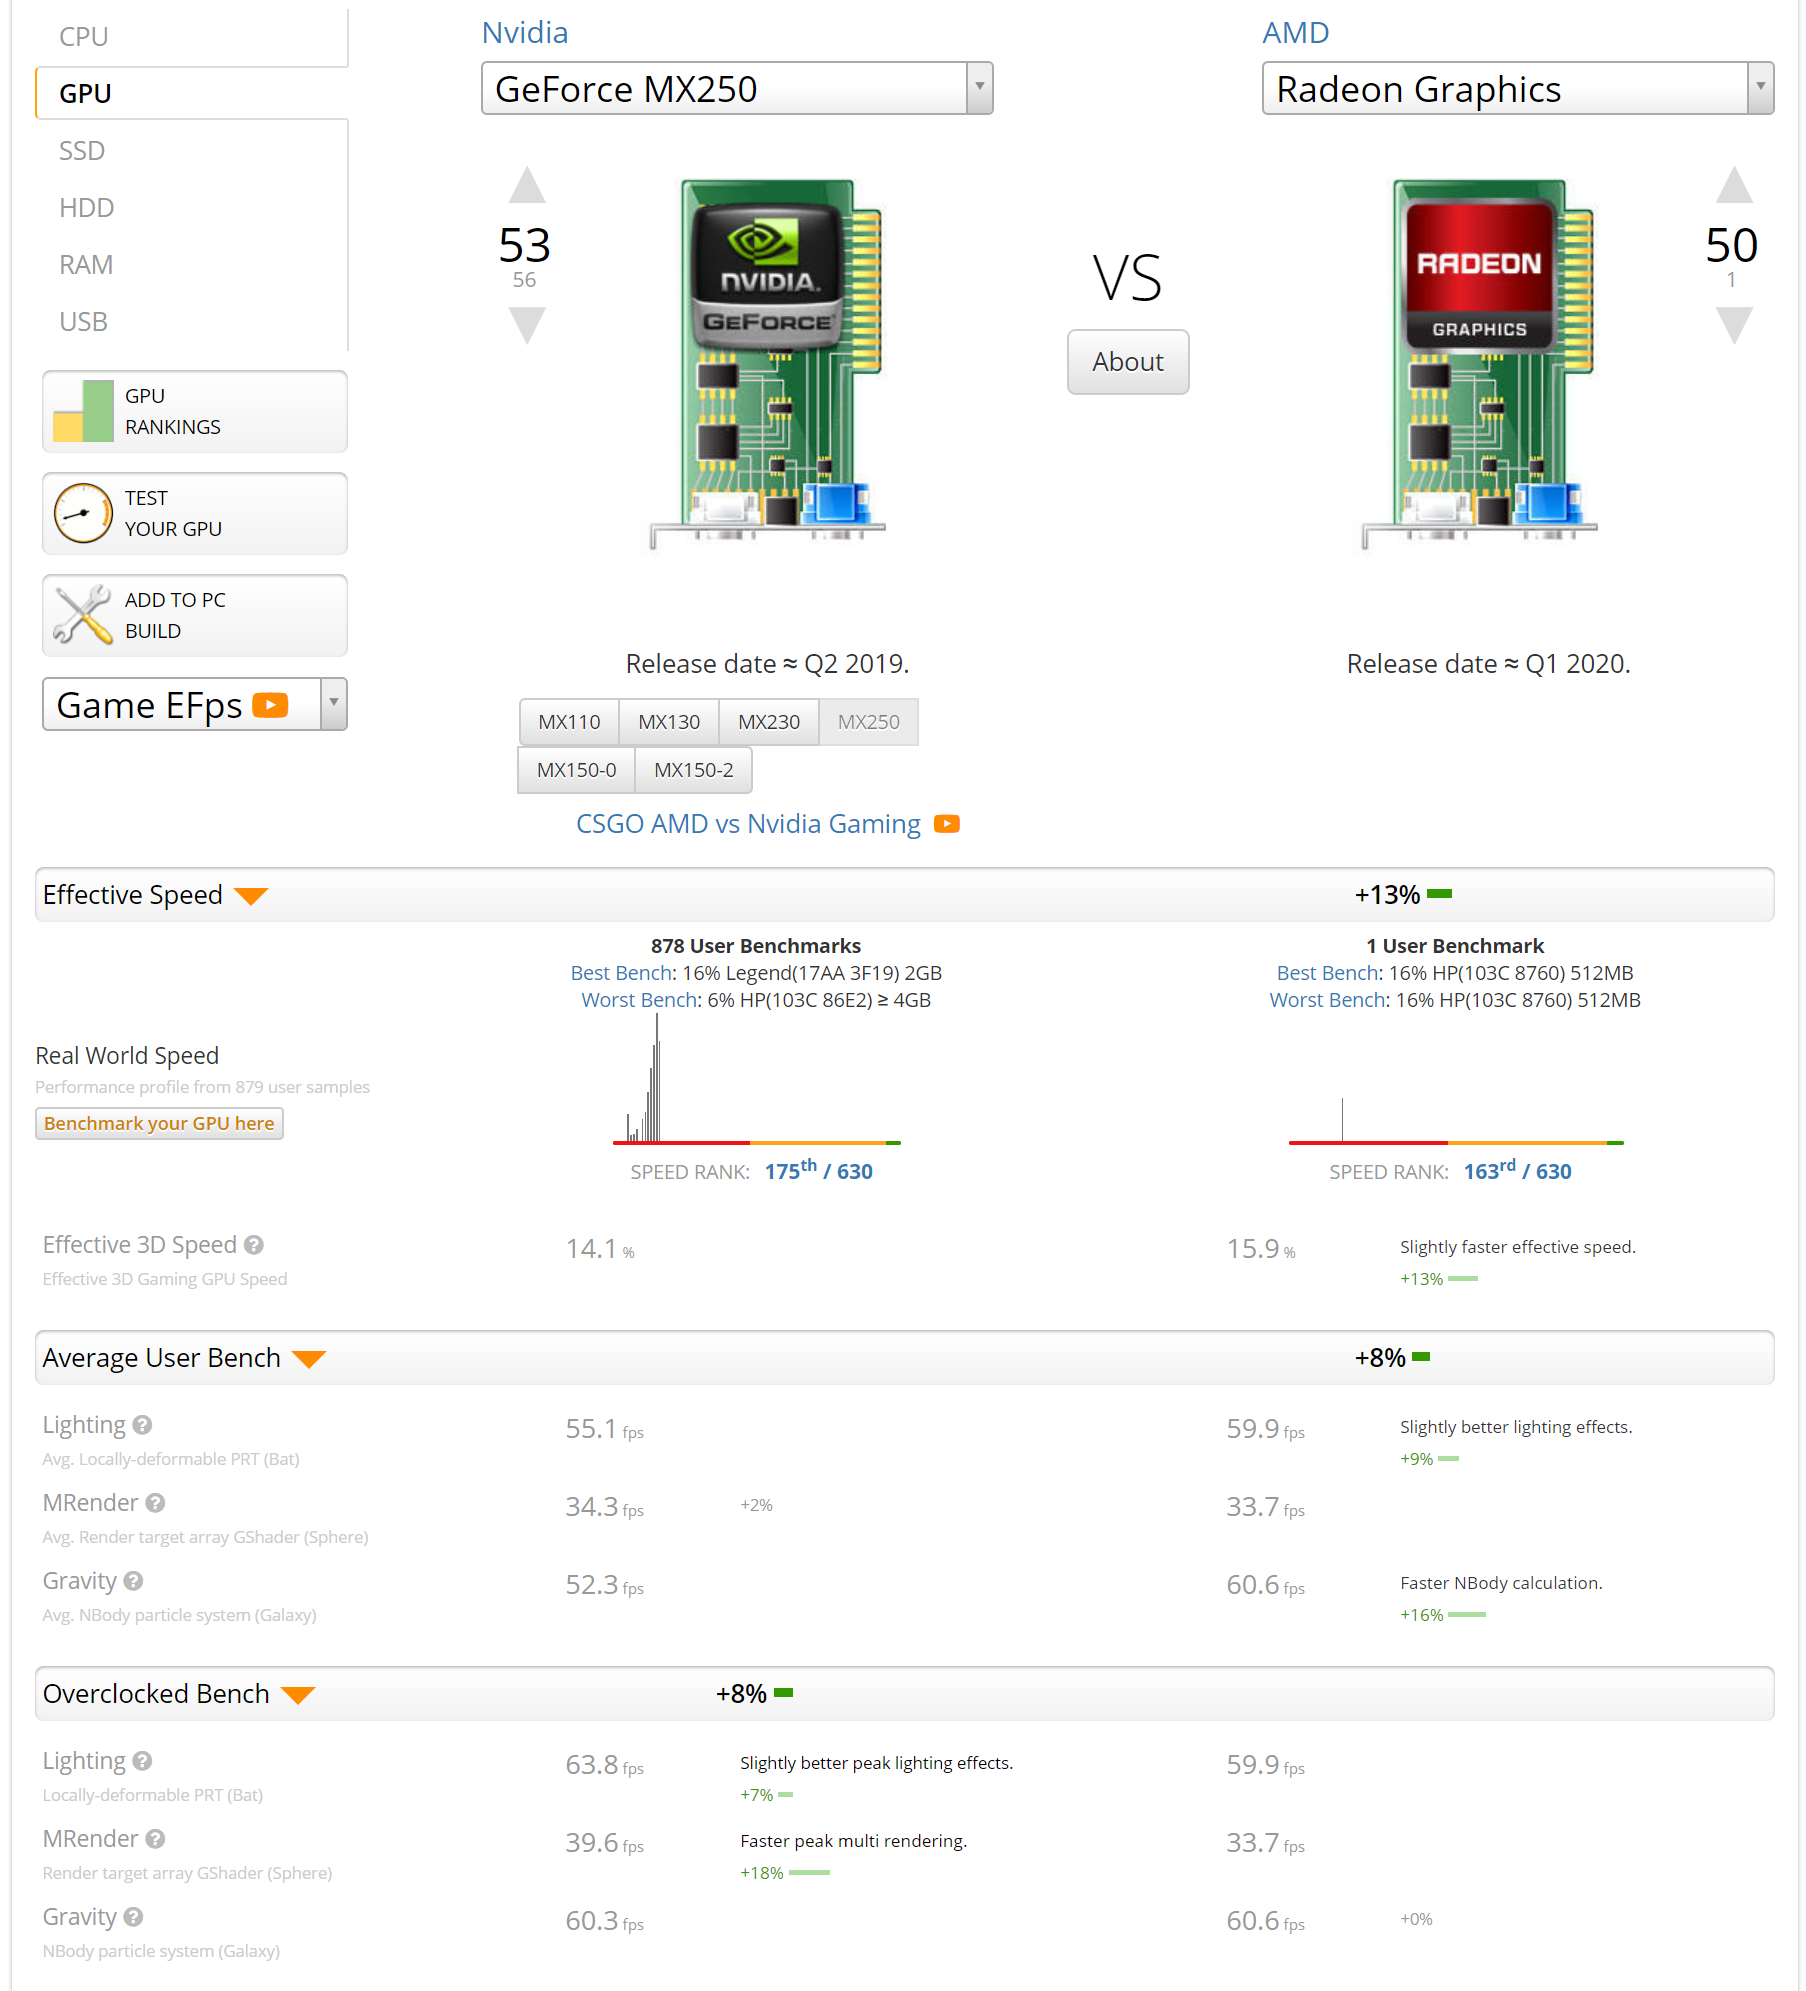Click the 1 User Benchmark heading

coord(1455,946)
